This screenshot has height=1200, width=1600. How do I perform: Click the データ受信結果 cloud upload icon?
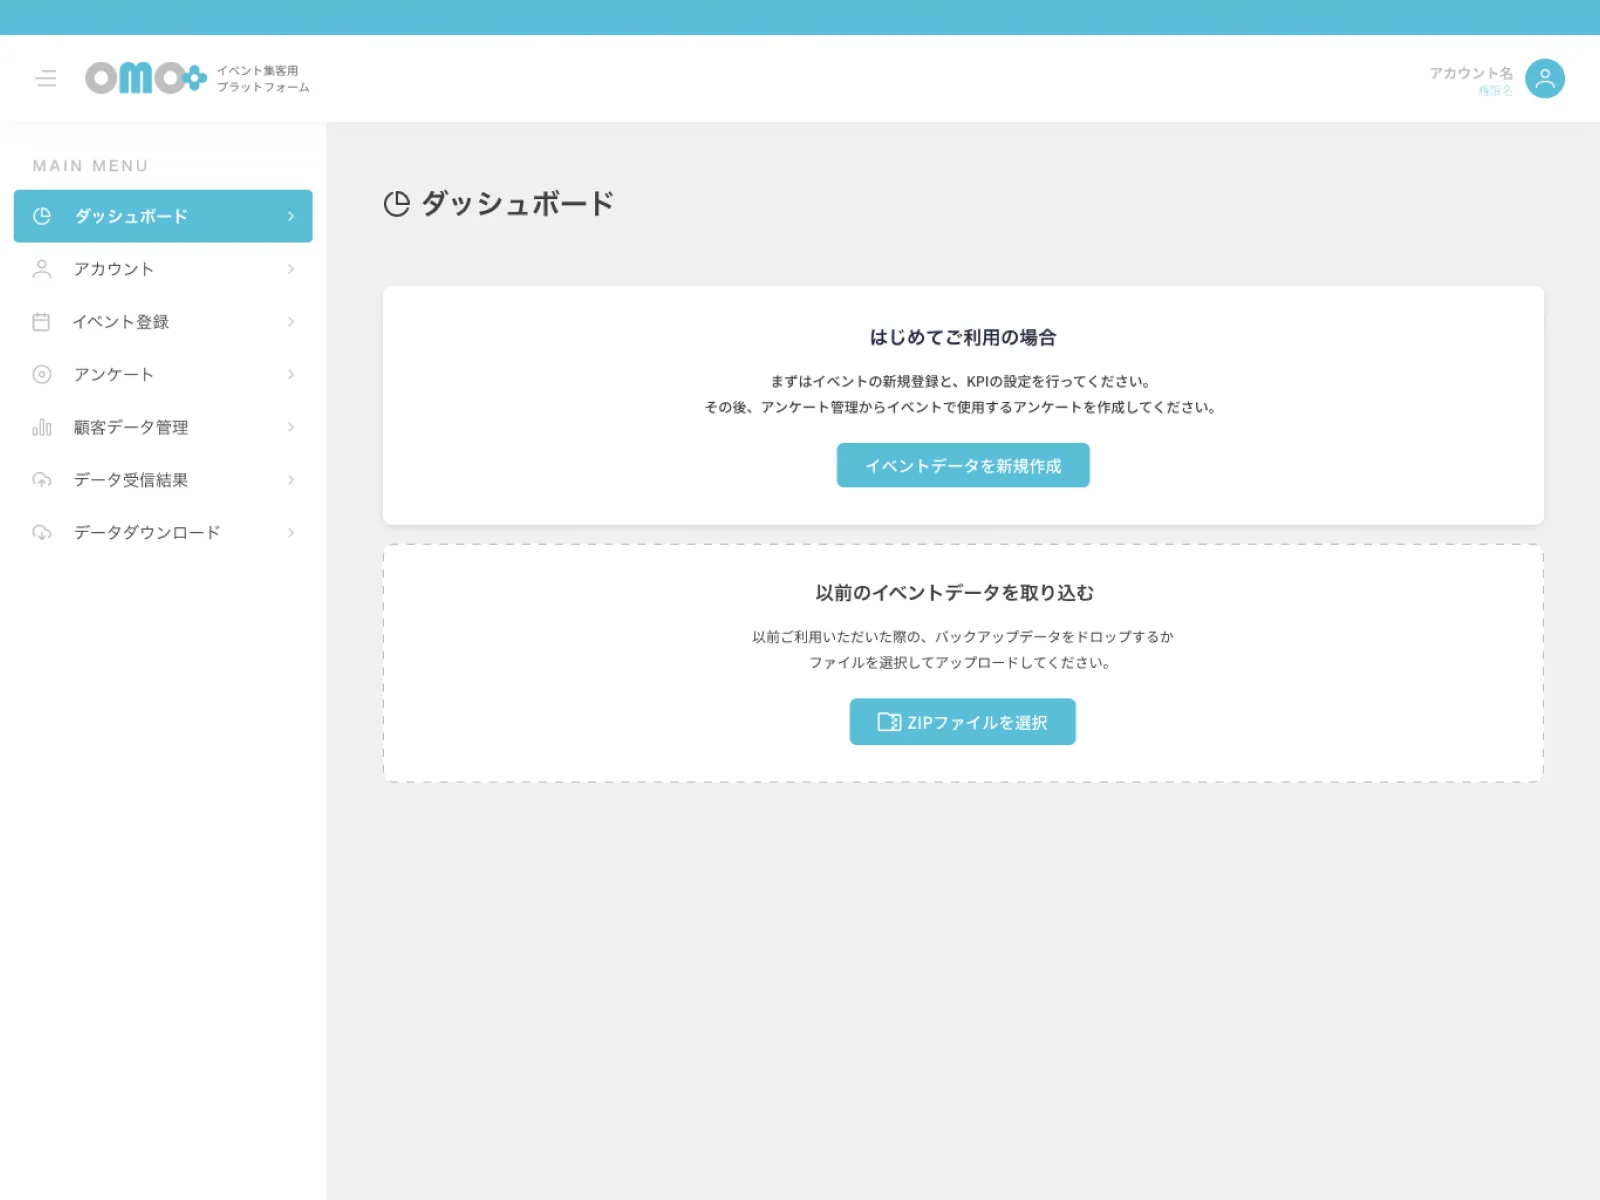(42, 480)
